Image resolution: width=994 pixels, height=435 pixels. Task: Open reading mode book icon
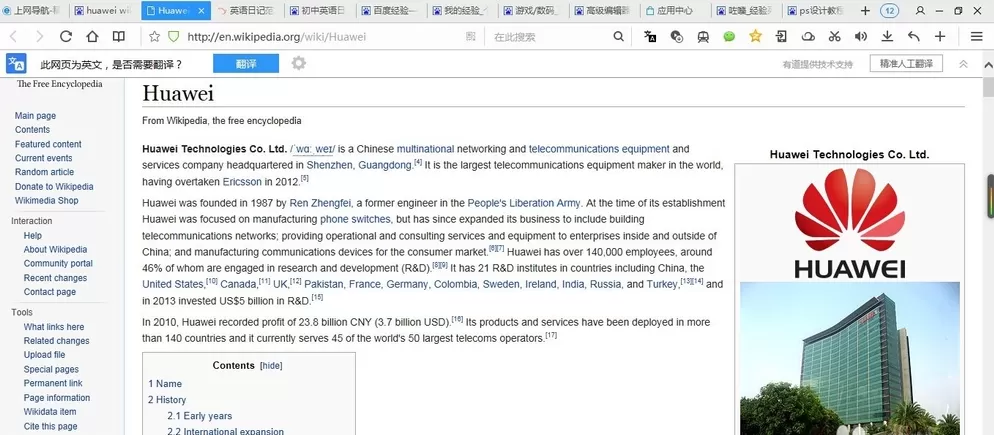coord(119,37)
